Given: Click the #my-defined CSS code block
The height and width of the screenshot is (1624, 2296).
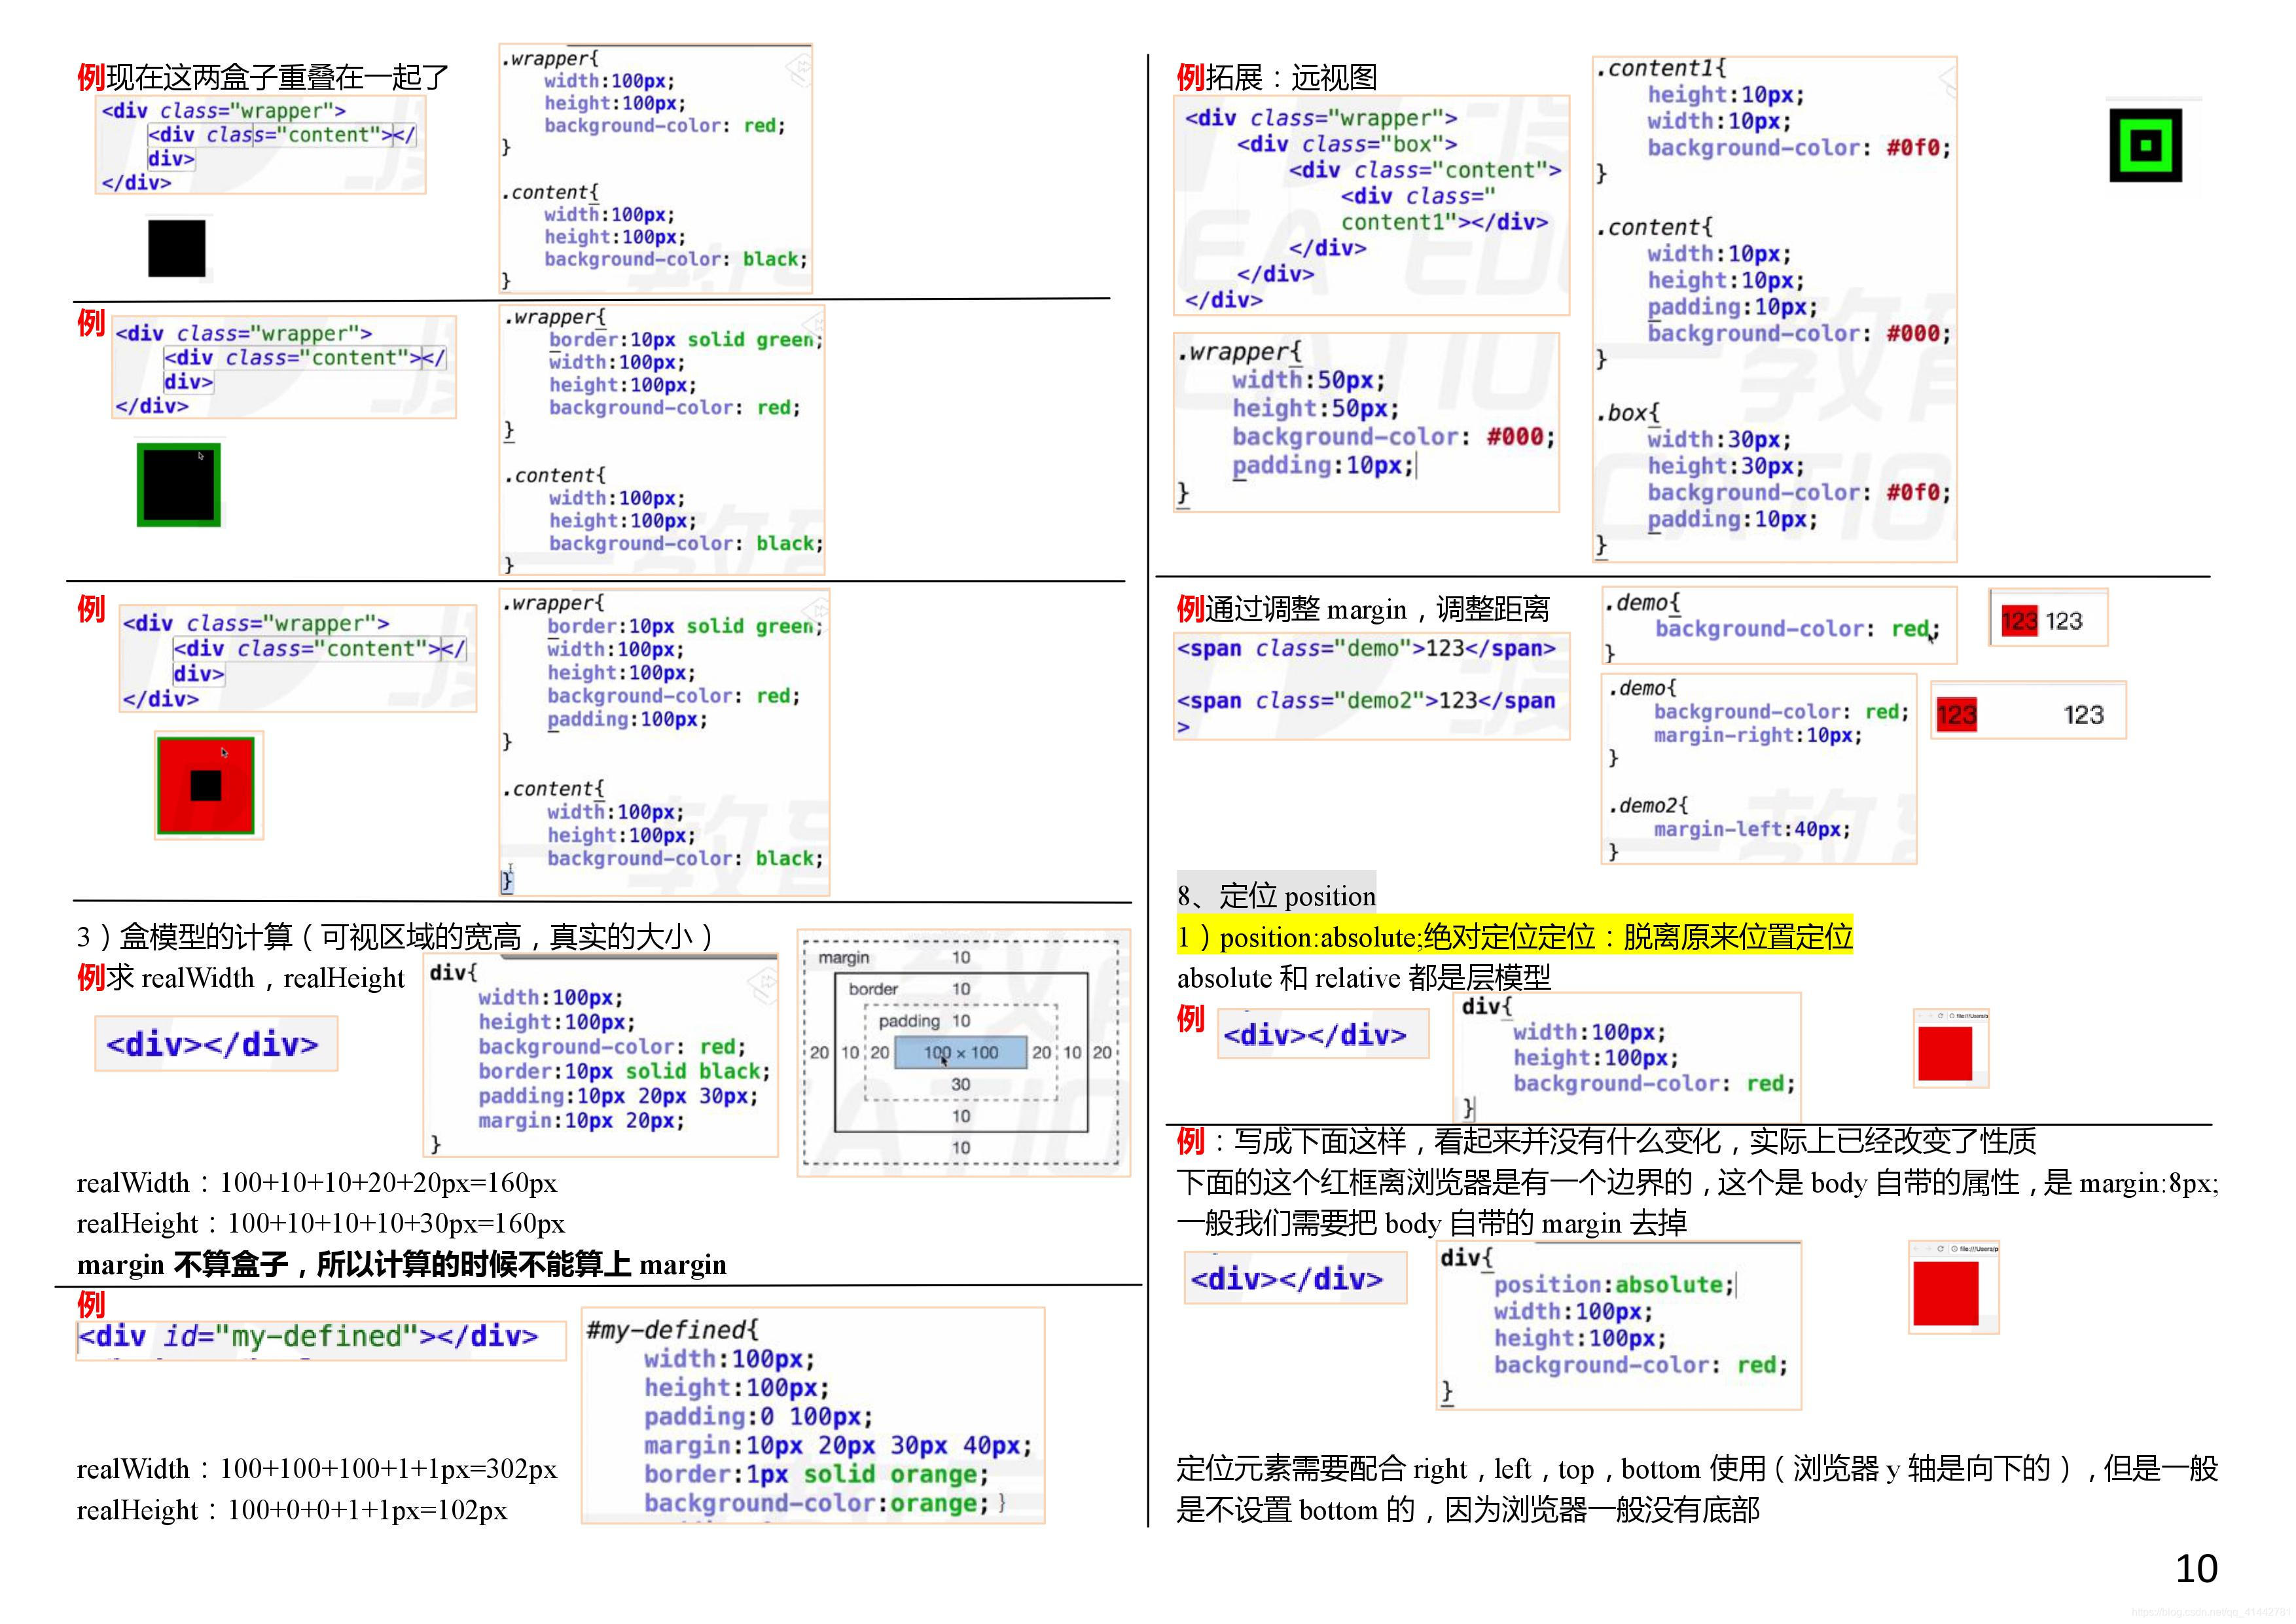Looking at the screenshot, I should (812, 1415).
